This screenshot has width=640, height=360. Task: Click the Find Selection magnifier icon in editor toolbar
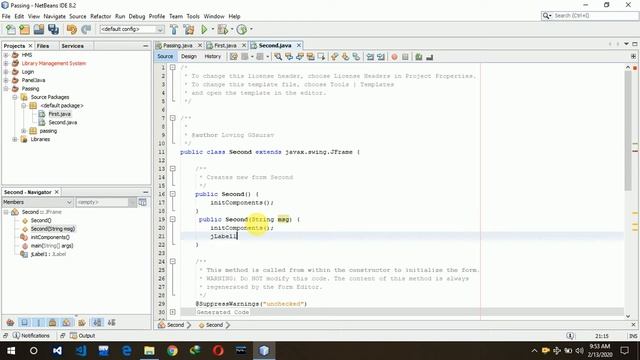(278, 57)
